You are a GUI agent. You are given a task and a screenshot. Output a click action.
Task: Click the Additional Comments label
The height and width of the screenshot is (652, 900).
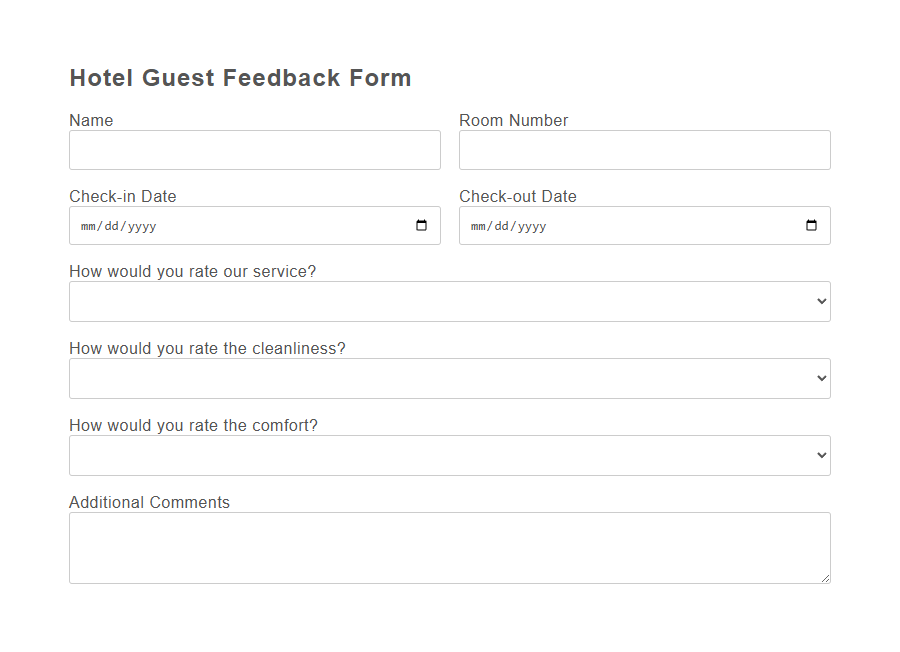pyautogui.click(x=149, y=502)
